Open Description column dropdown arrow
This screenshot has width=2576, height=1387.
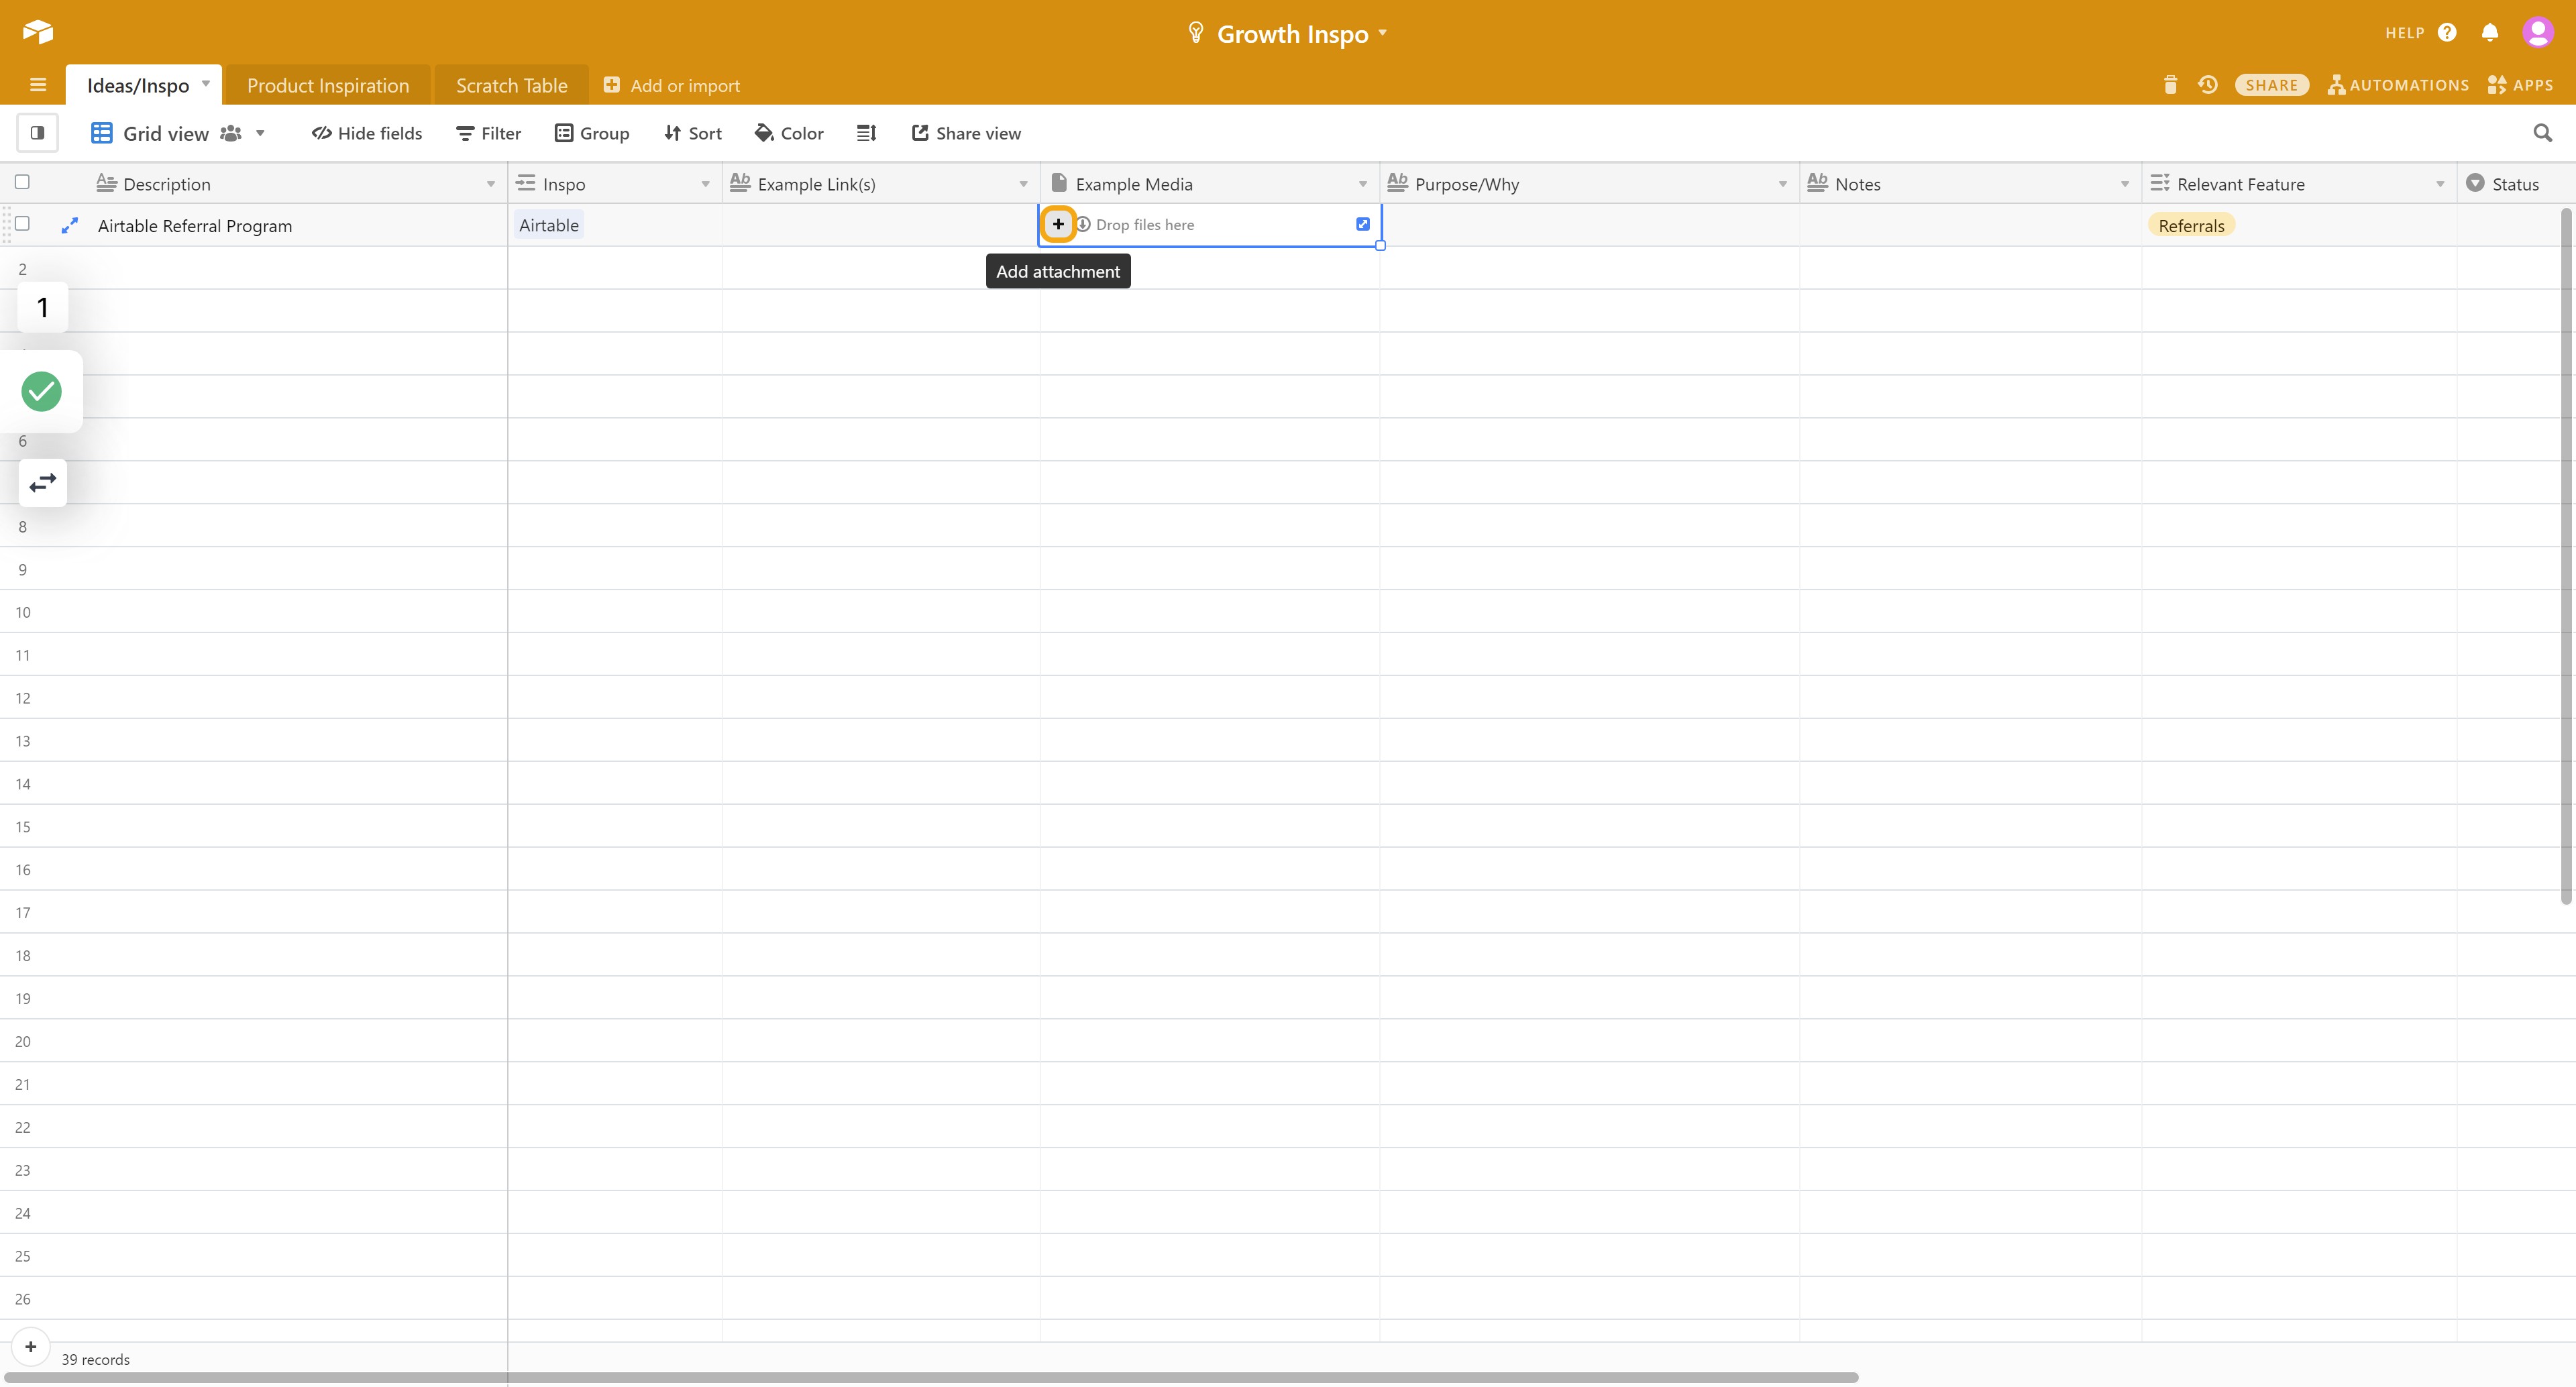click(x=491, y=184)
